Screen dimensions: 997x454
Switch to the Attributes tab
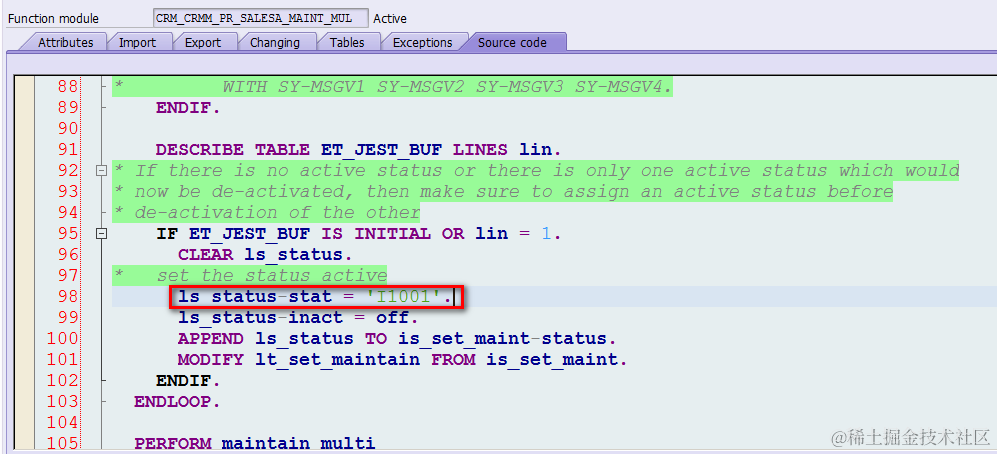point(65,43)
